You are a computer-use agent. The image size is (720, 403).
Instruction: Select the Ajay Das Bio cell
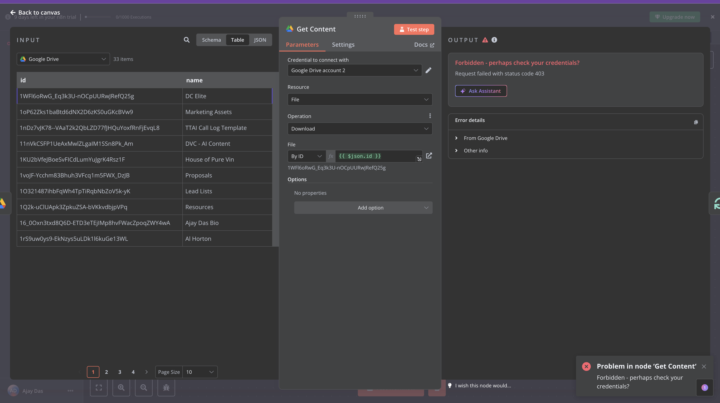(227, 223)
